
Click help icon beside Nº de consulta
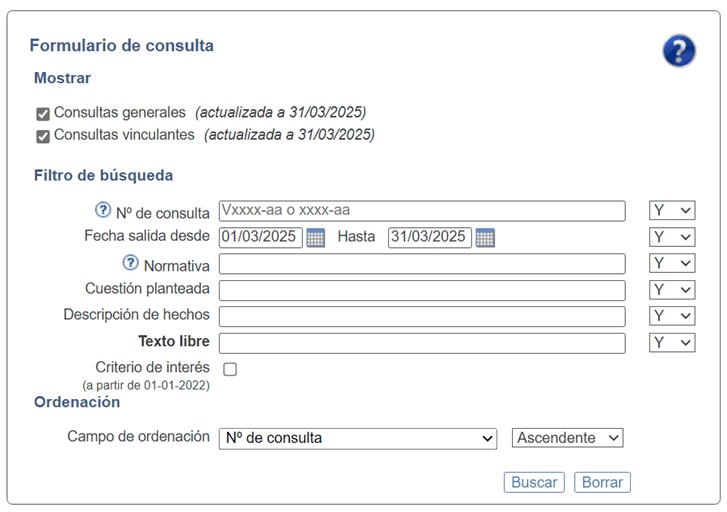(102, 211)
